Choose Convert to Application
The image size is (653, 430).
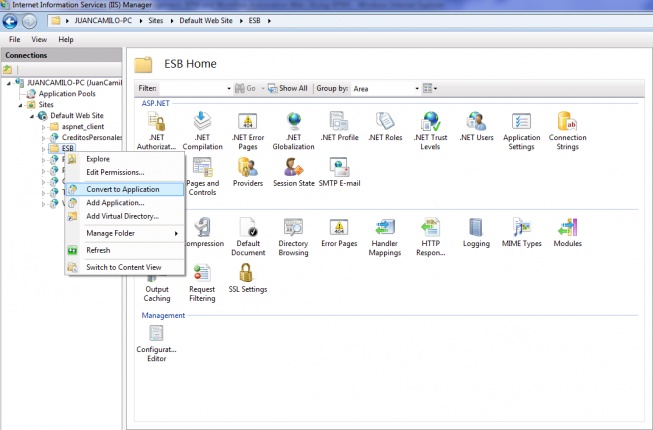coord(125,189)
